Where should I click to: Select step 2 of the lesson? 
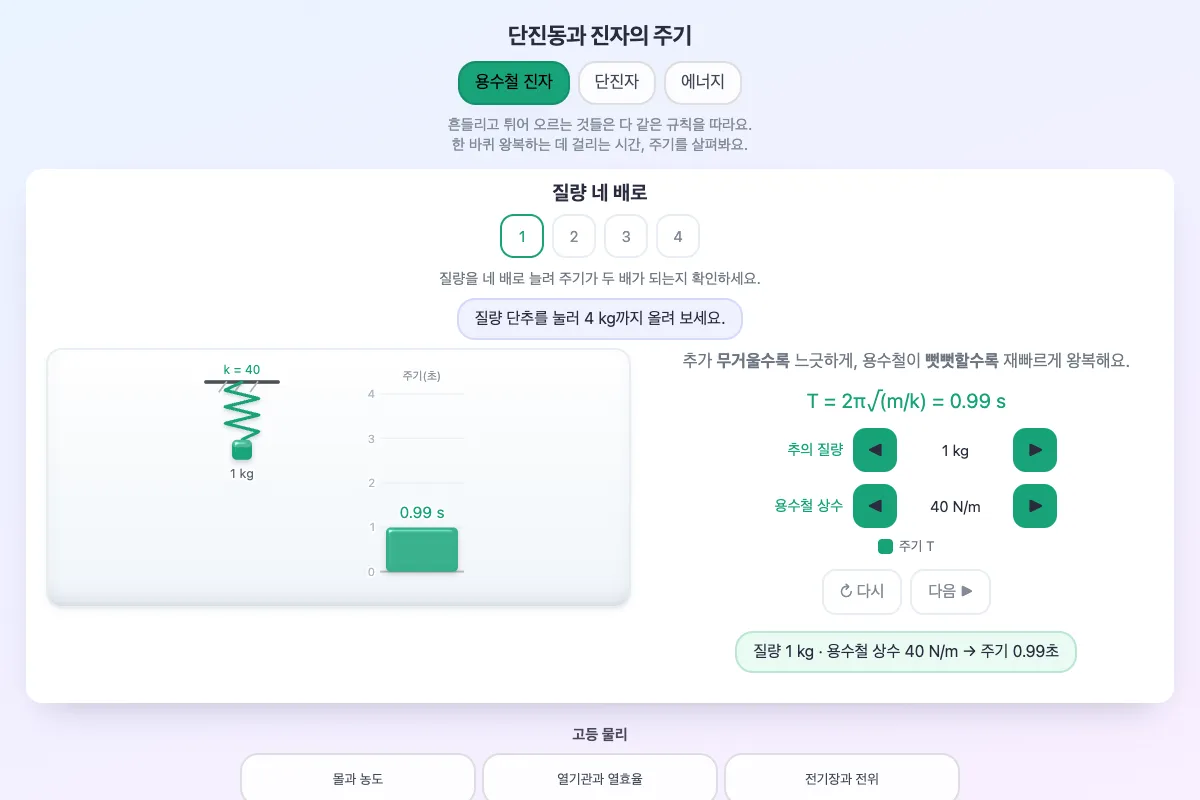tap(574, 237)
